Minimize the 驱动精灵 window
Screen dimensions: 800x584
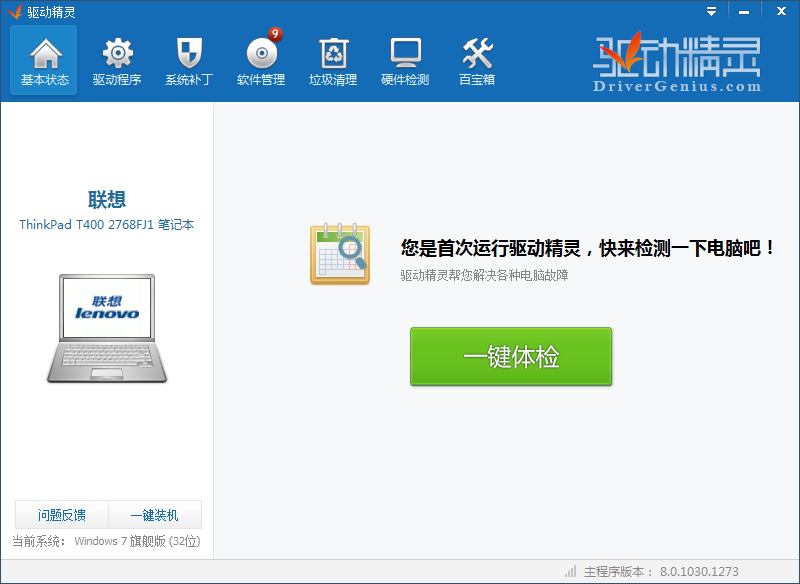[x=744, y=11]
